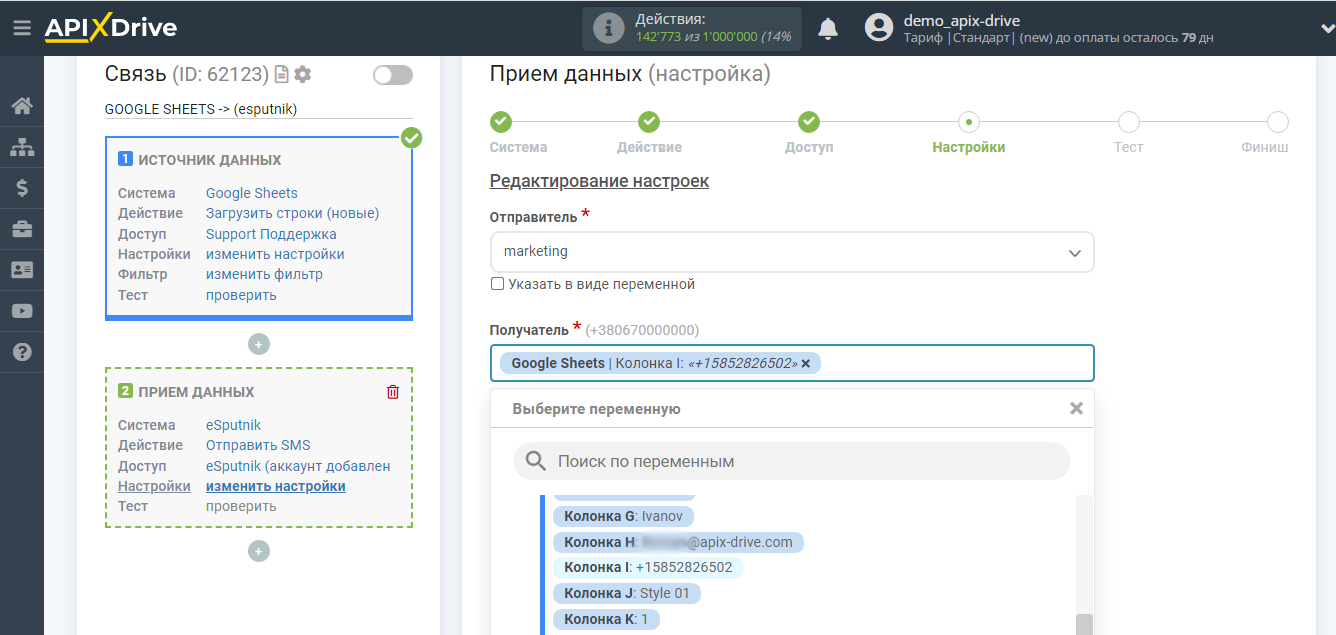1336x635 pixels.
Task: Click source 'проверить' test link
Action: [x=241, y=295]
